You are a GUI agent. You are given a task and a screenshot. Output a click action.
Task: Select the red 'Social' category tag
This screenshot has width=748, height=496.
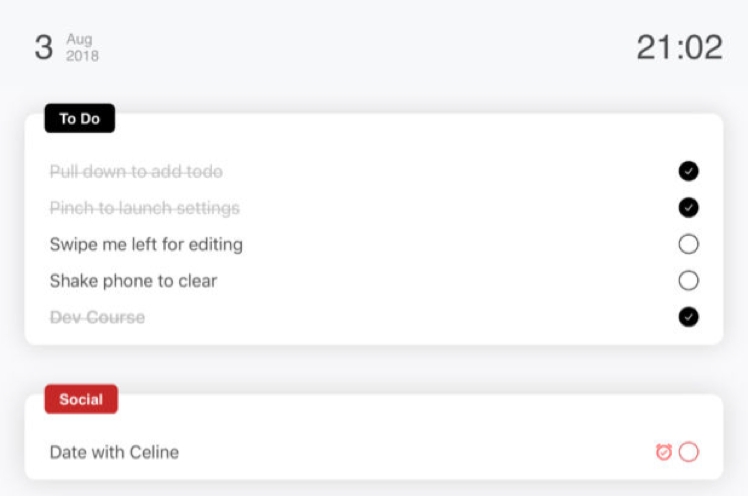[81, 399]
